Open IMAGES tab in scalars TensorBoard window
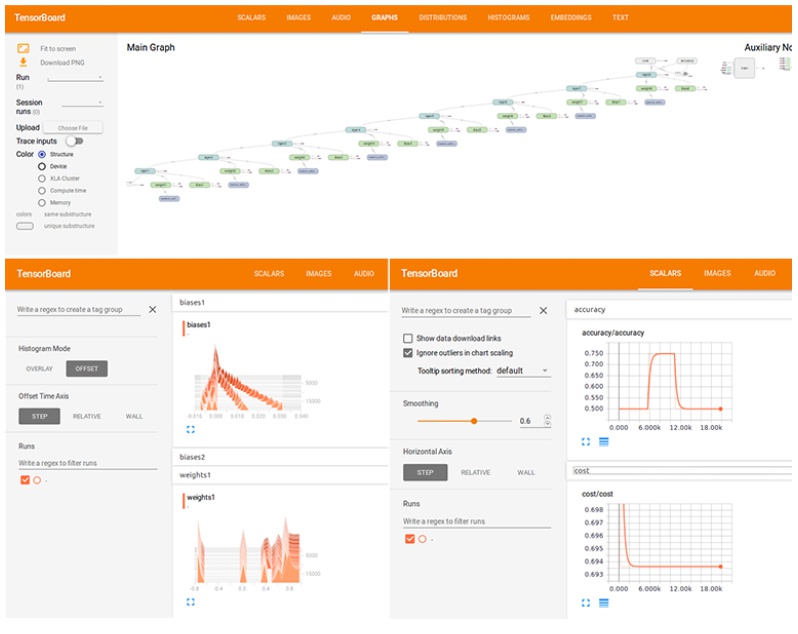Viewport: 798px width, 634px height. 717,273
